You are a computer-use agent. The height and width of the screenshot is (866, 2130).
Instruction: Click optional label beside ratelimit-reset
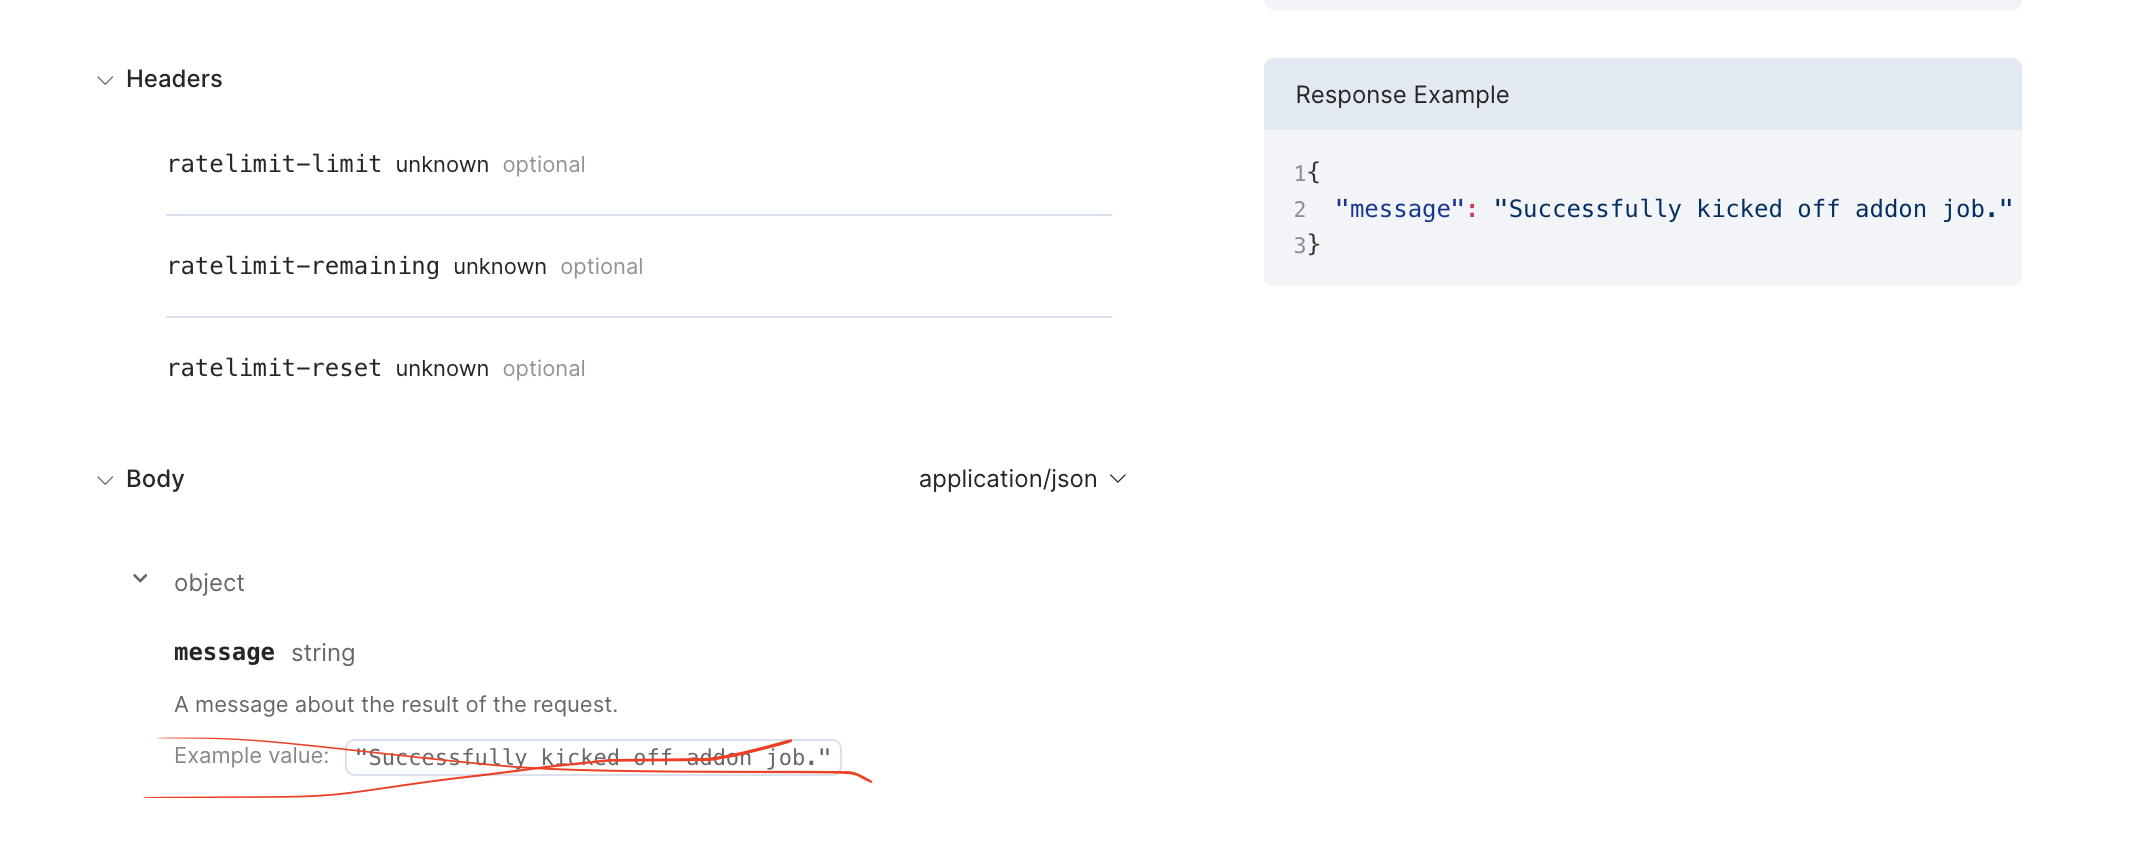click(544, 369)
